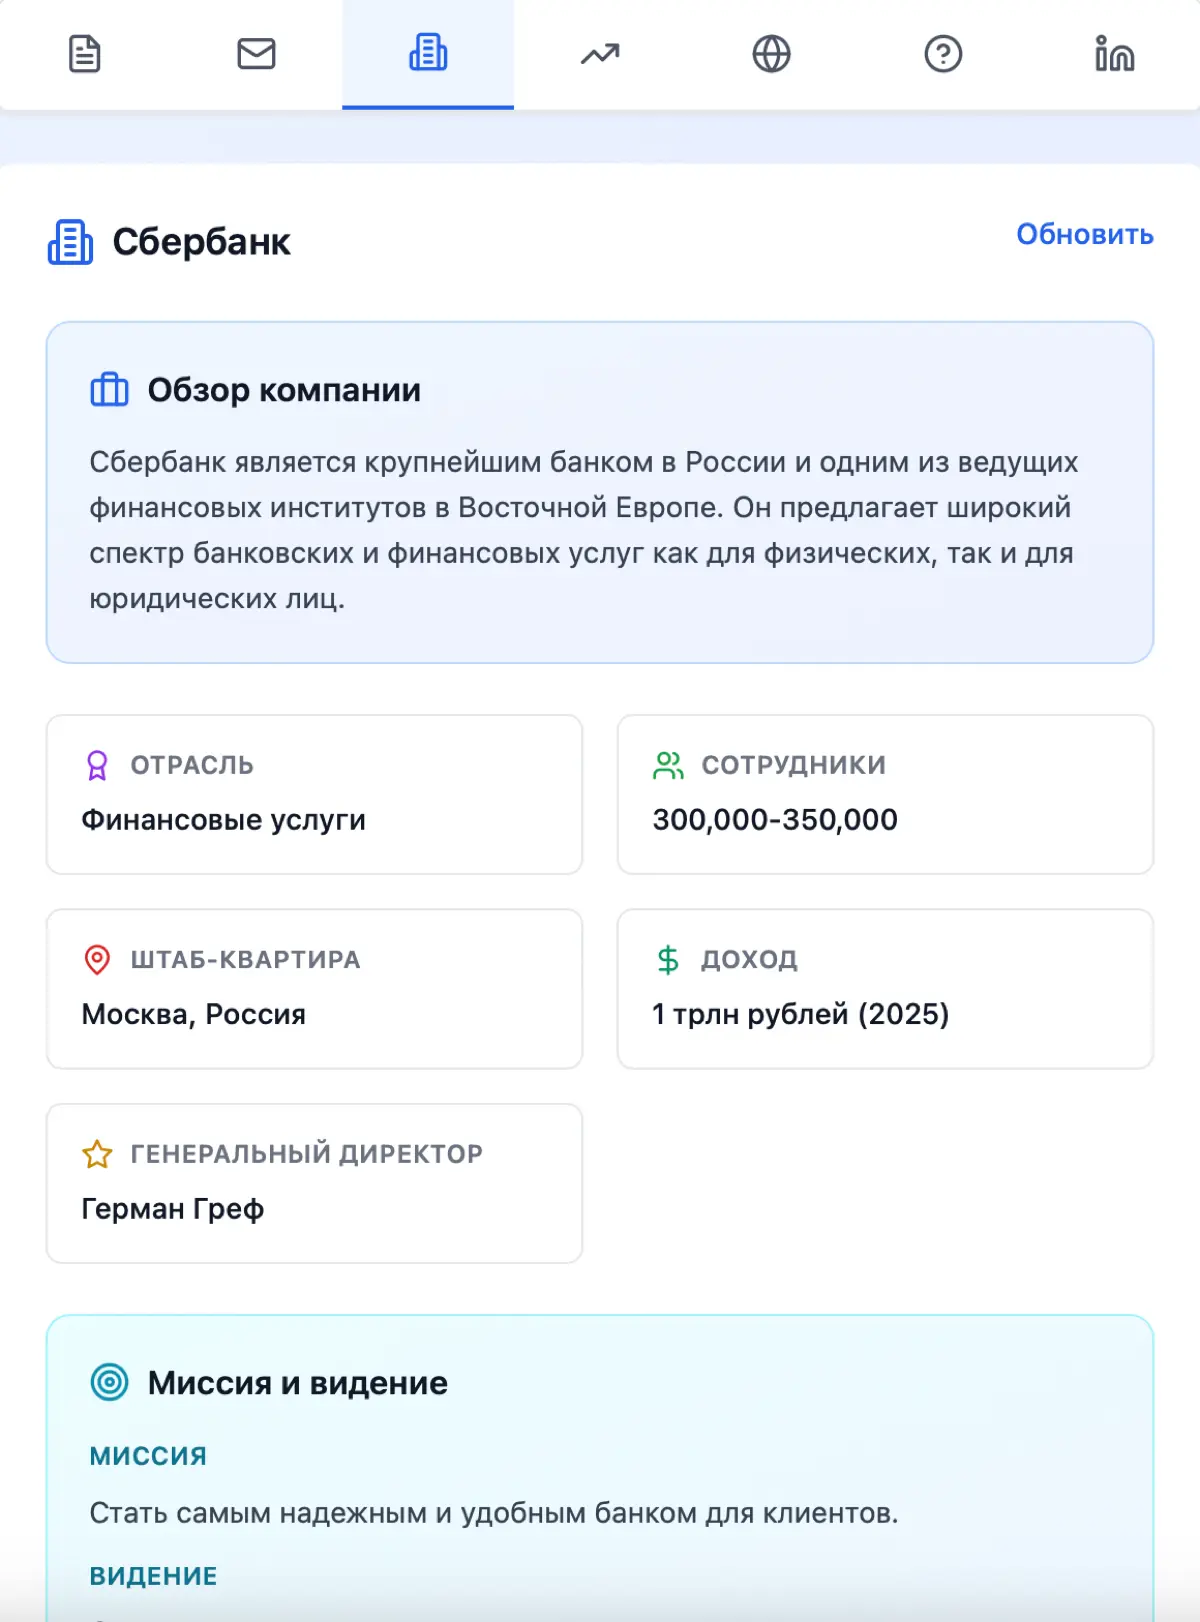Click the active building/company tab icon
The height and width of the screenshot is (1622, 1200).
tap(428, 54)
